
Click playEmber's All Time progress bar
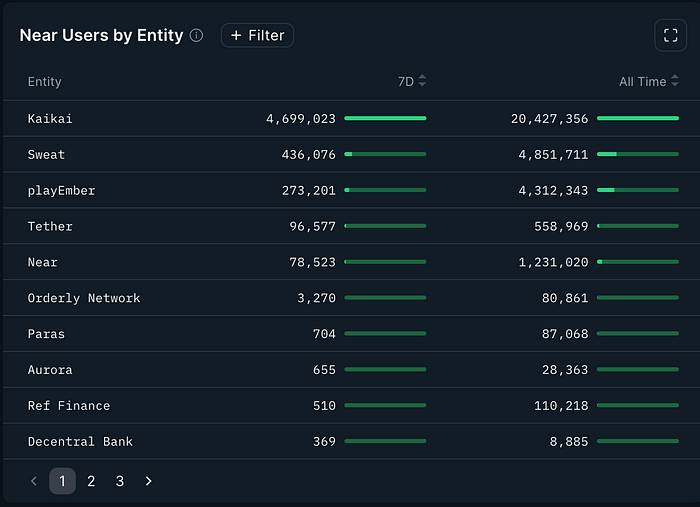(x=638, y=190)
